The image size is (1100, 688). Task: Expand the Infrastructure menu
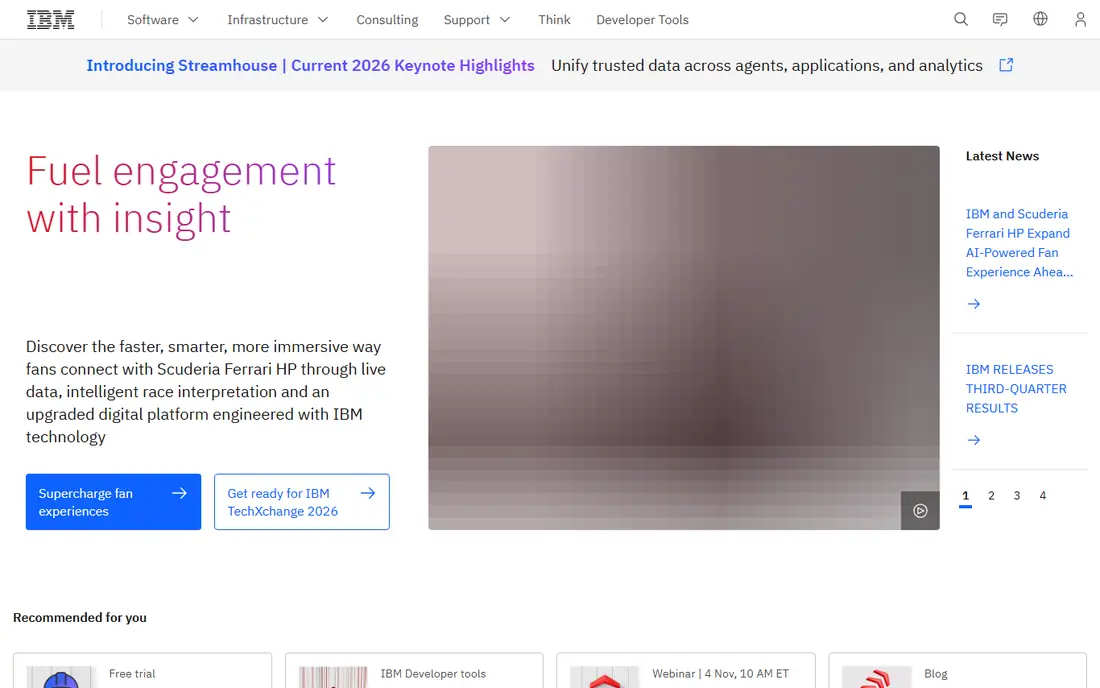tap(278, 20)
